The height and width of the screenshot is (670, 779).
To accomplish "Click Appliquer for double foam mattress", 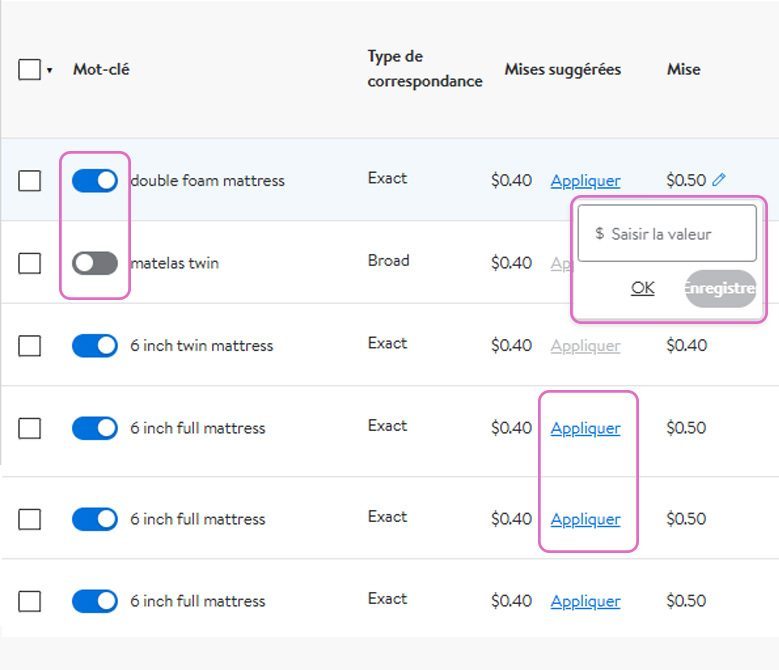I will [x=585, y=181].
